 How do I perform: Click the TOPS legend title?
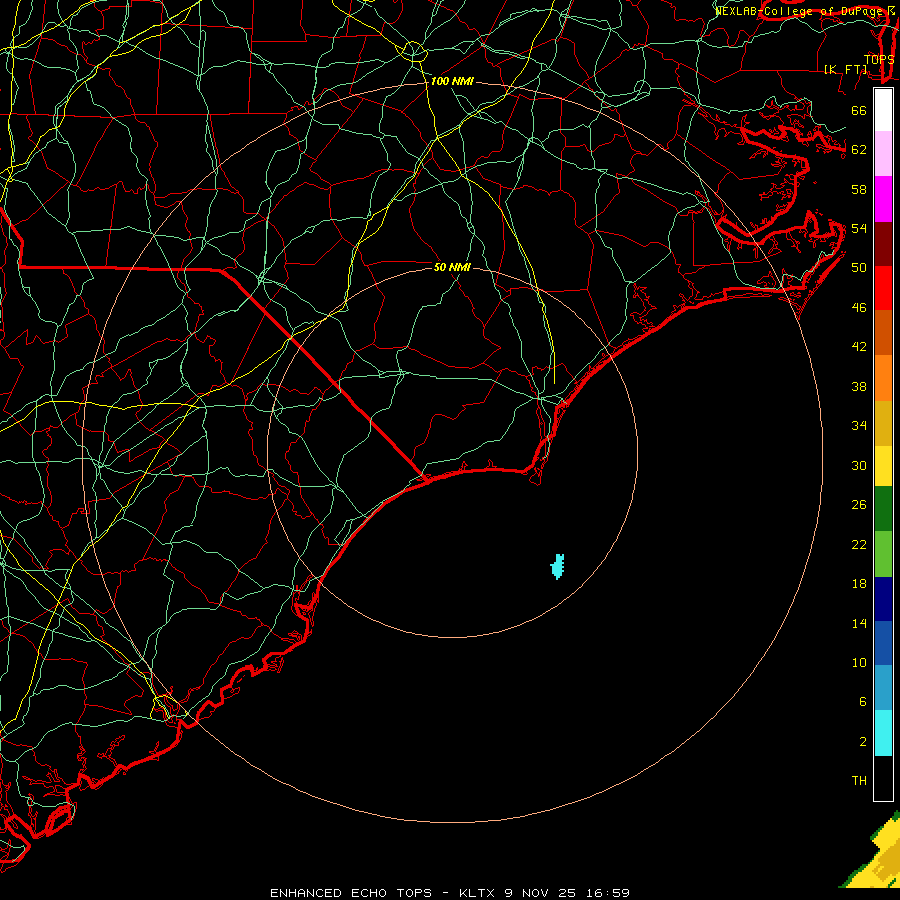879,59
